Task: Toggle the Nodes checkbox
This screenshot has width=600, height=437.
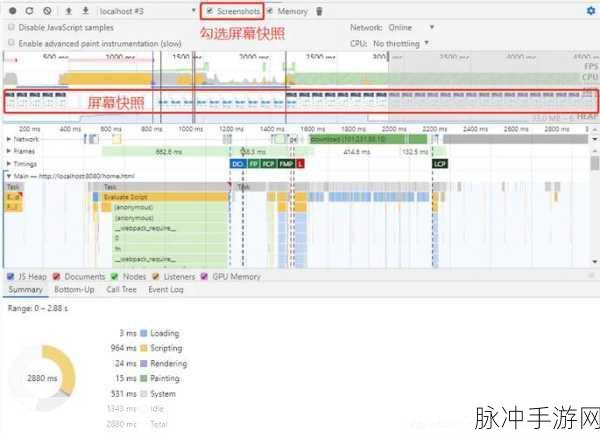Action: coord(114,277)
